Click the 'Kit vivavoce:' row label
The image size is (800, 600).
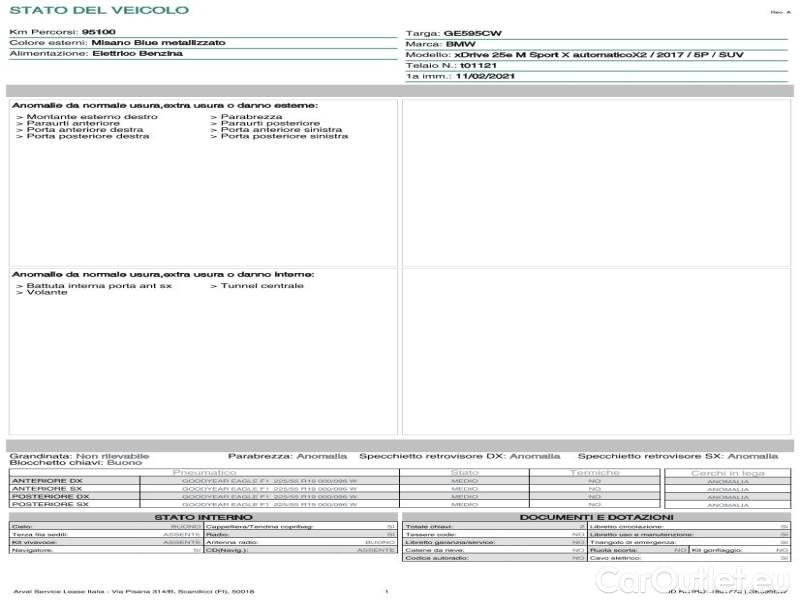click(x=34, y=542)
